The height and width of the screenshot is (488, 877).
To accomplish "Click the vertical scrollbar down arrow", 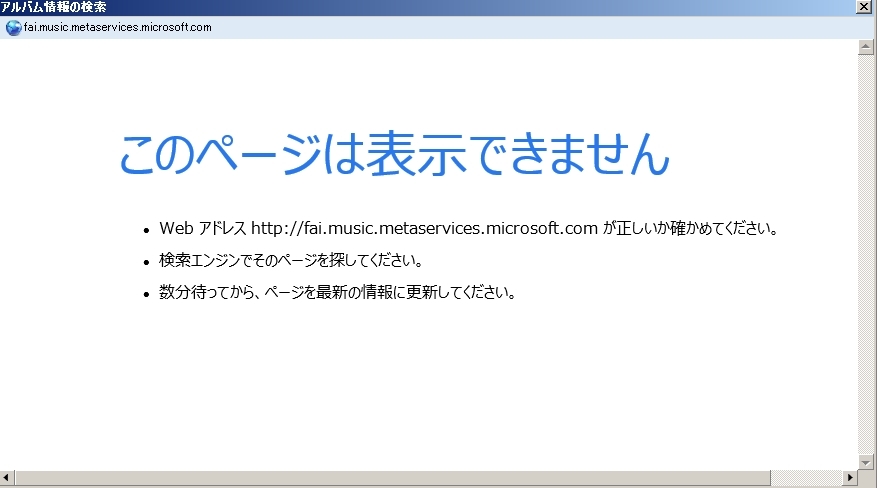I will pyautogui.click(x=866, y=461).
